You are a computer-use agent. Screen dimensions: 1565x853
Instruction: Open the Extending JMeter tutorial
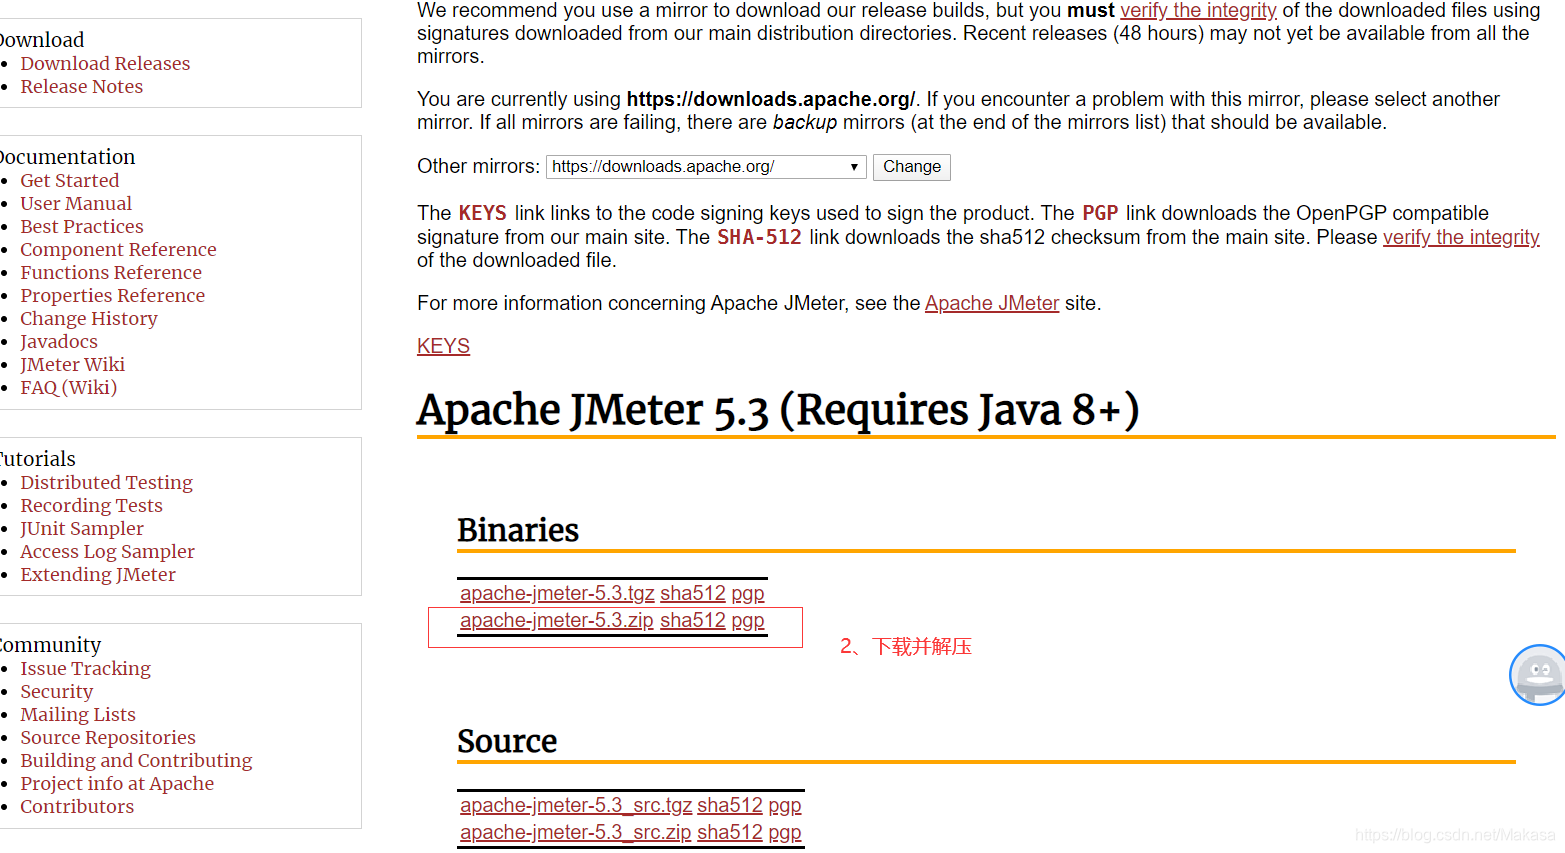98,574
